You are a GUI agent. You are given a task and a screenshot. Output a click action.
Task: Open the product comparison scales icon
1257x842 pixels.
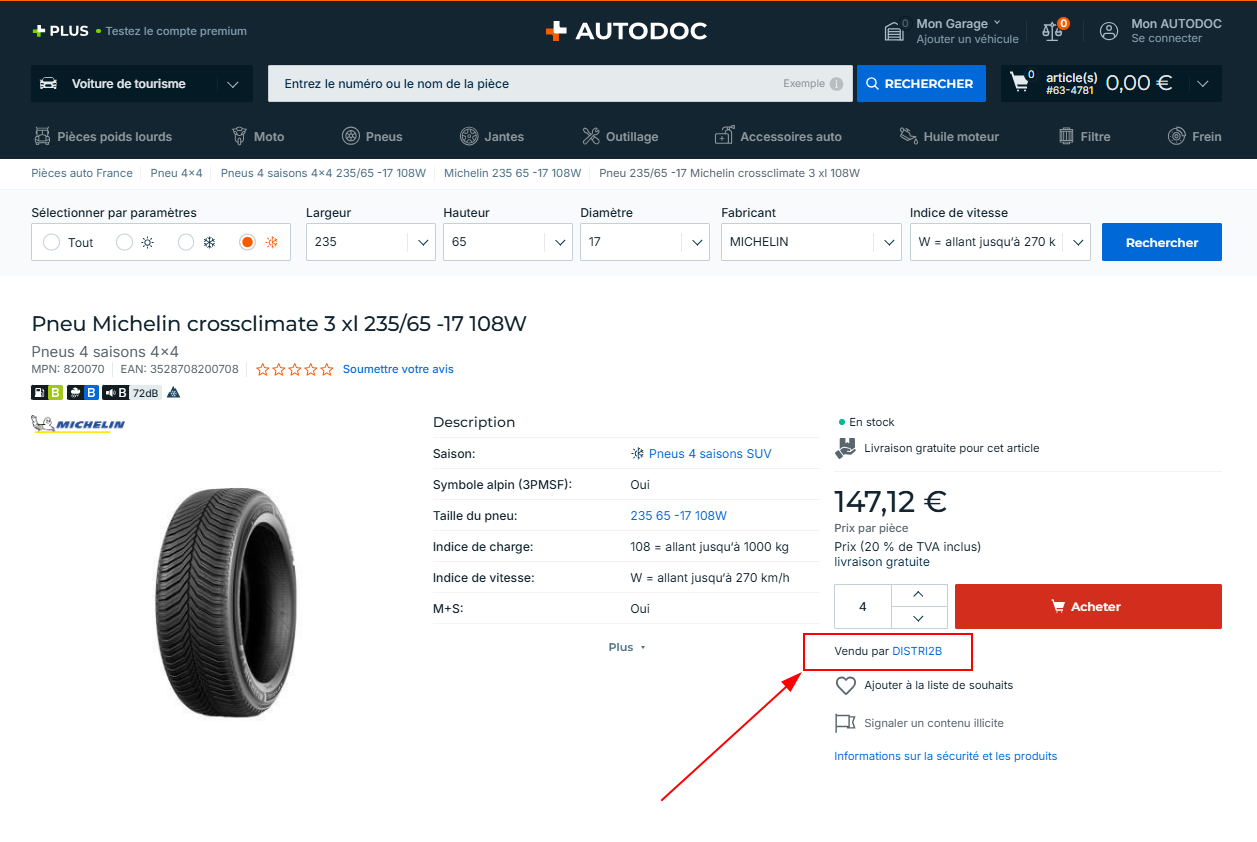pyautogui.click(x=1052, y=31)
